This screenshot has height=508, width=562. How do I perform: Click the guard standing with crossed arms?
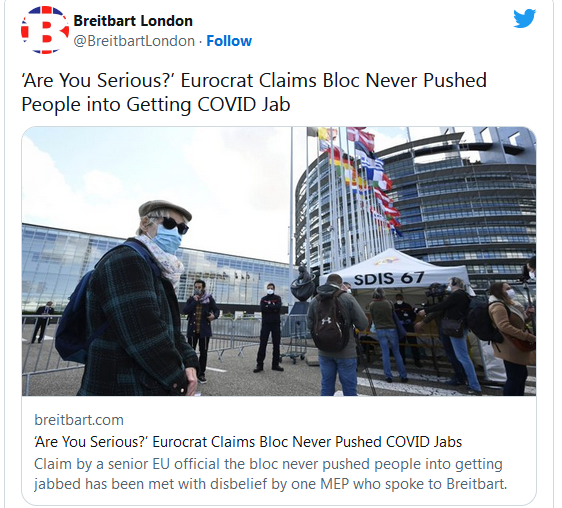click(269, 327)
